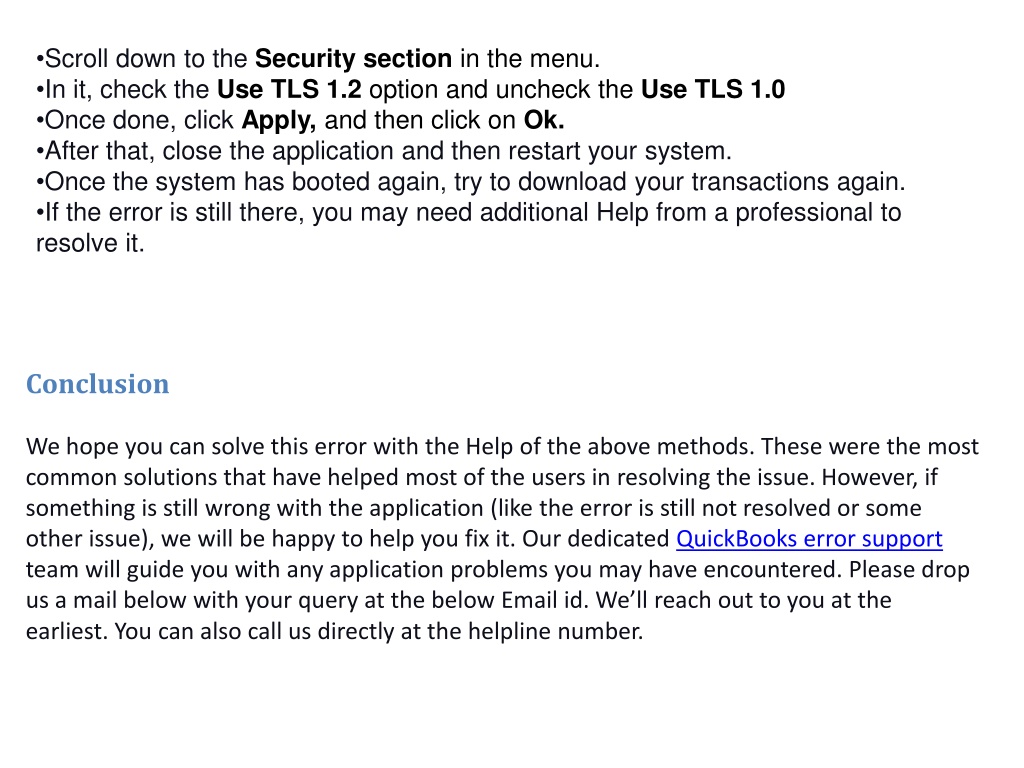
Task: Click the phrase Please drop
Action: [x=909, y=569]
